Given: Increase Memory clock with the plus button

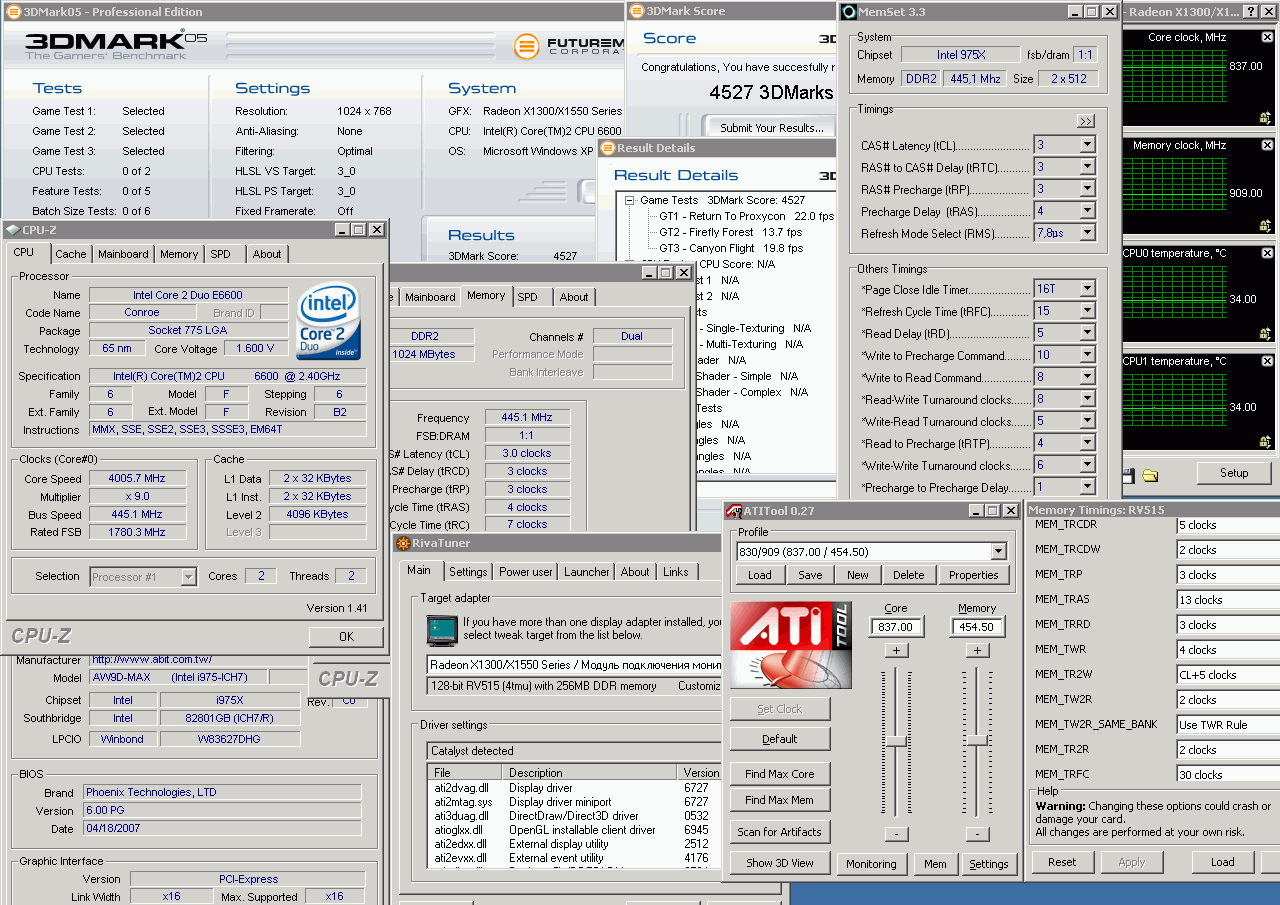Looking at the screenshot, I should pyautogui.click(x=977, y=650).
